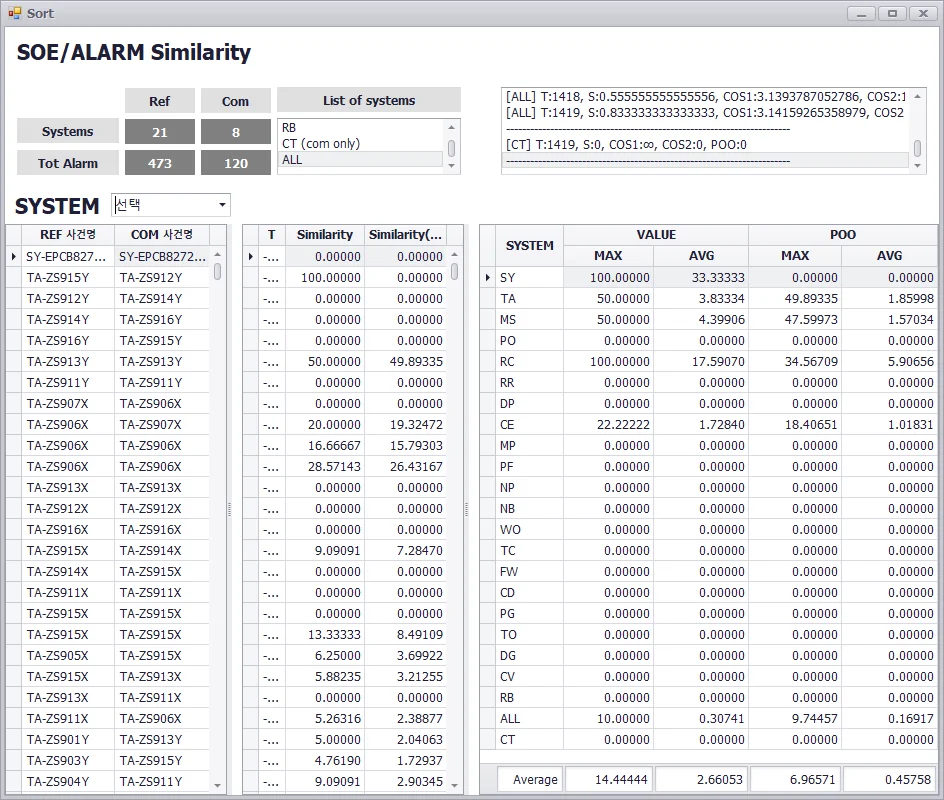Click the Ref systems count 21
This screenshot has width=944, height=800.
click(x=160, y=132)
